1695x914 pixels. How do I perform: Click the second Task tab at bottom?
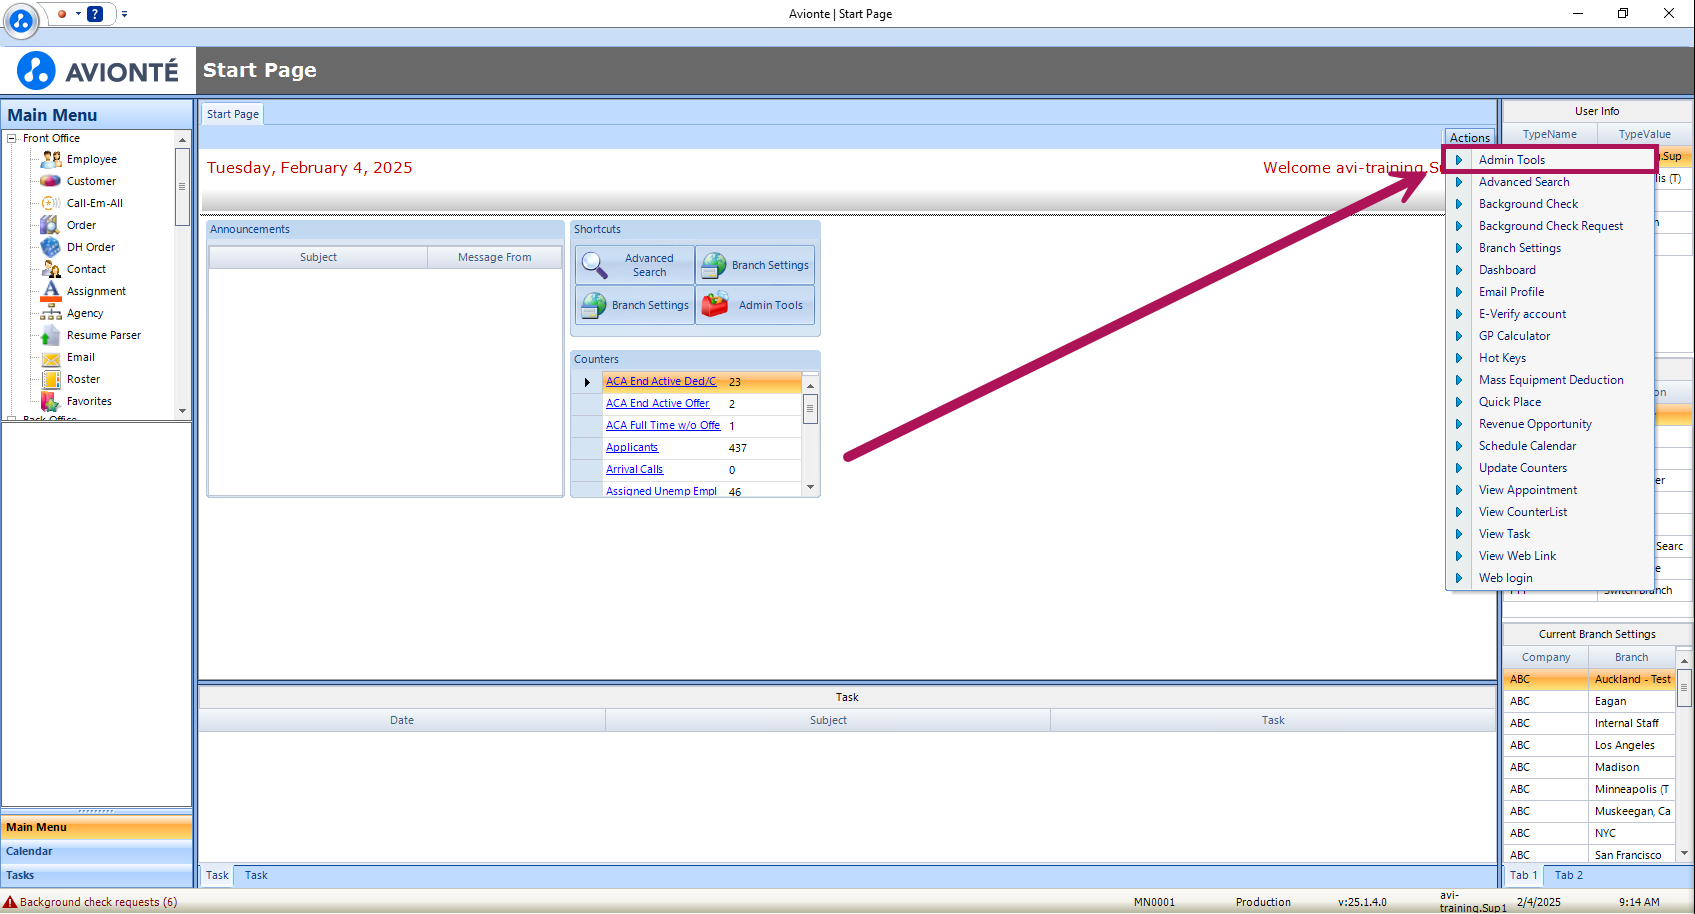pos(256,875)
